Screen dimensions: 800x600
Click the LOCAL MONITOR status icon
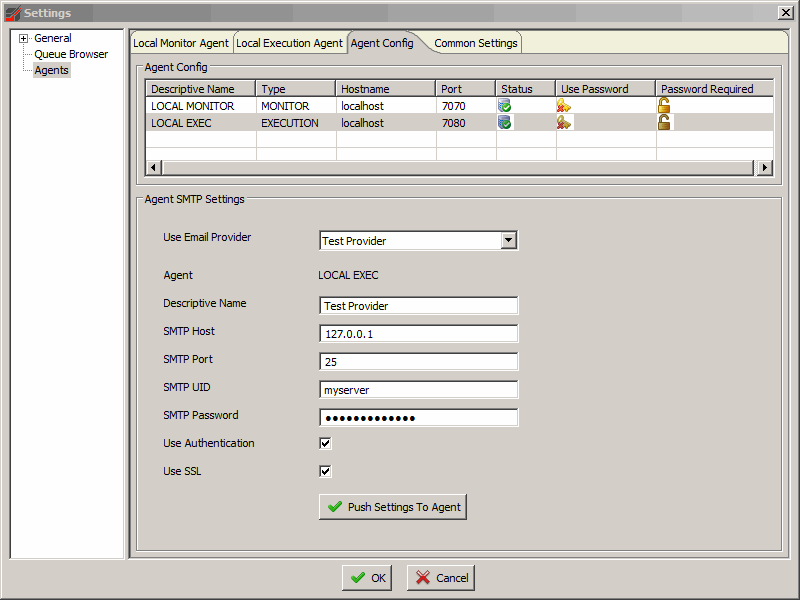505,105
